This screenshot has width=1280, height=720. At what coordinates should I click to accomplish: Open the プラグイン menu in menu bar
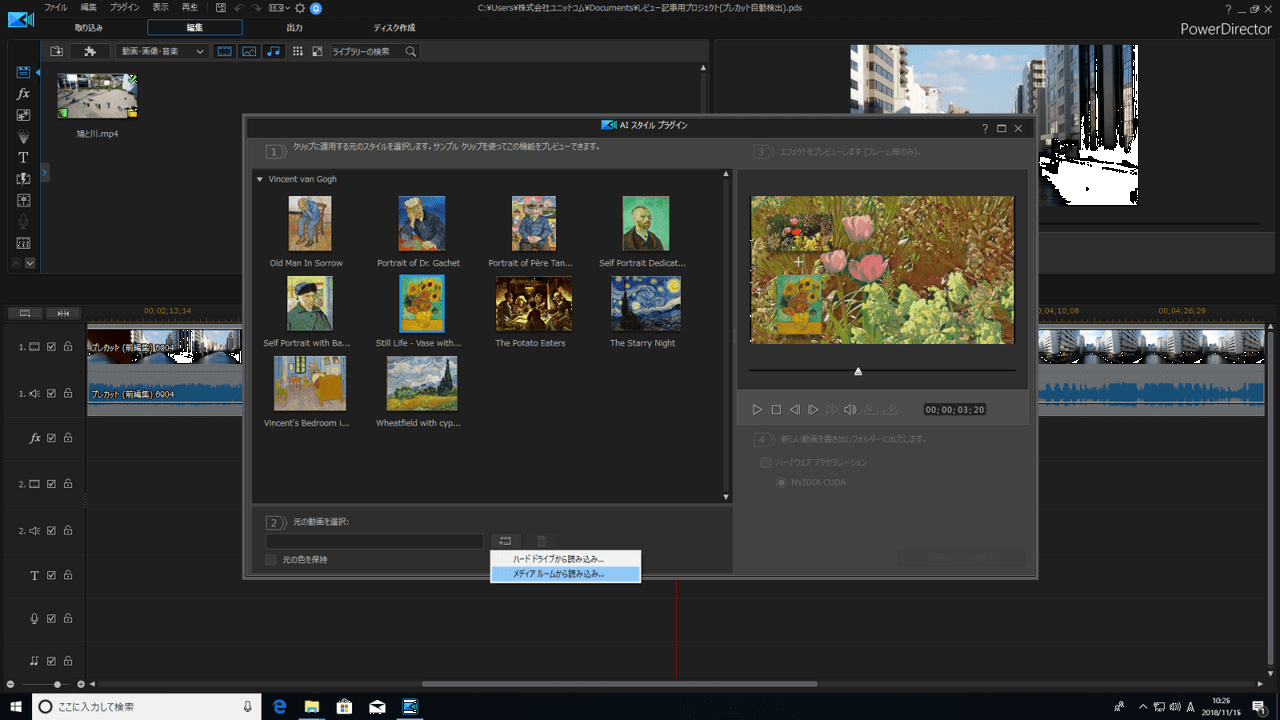(124, 8)
